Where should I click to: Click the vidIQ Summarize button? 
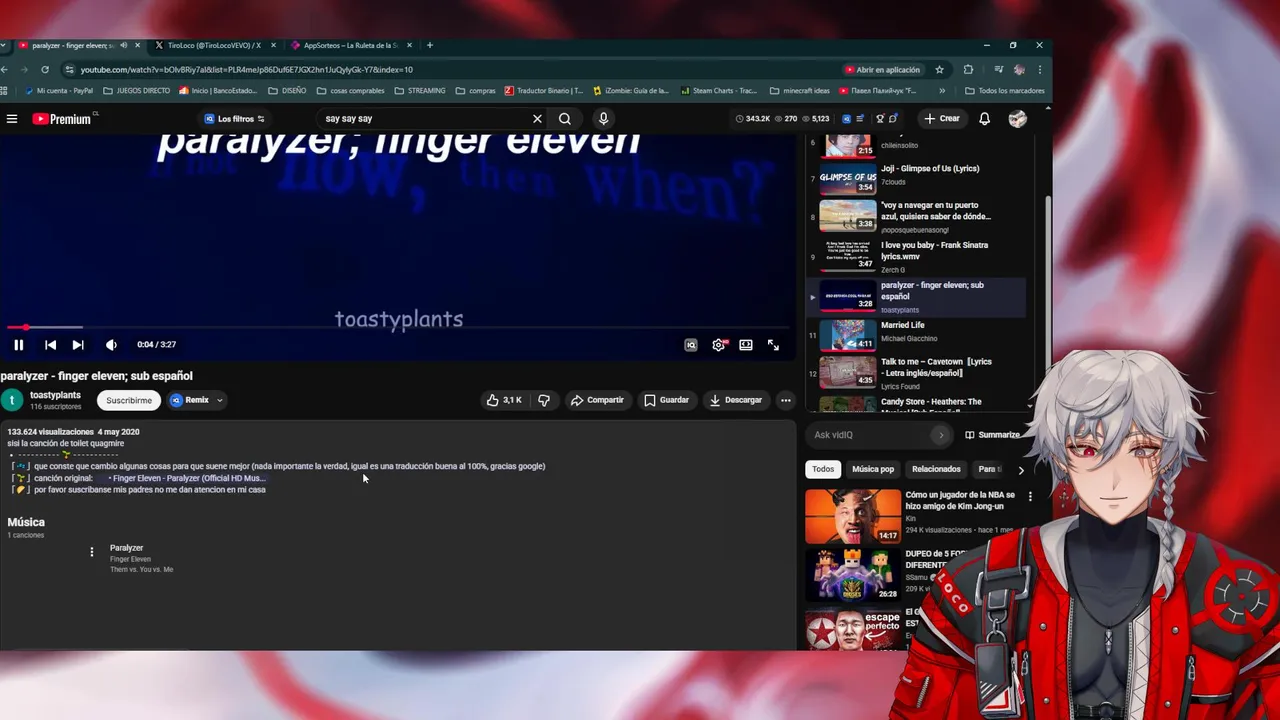click(x=993, y=435)
